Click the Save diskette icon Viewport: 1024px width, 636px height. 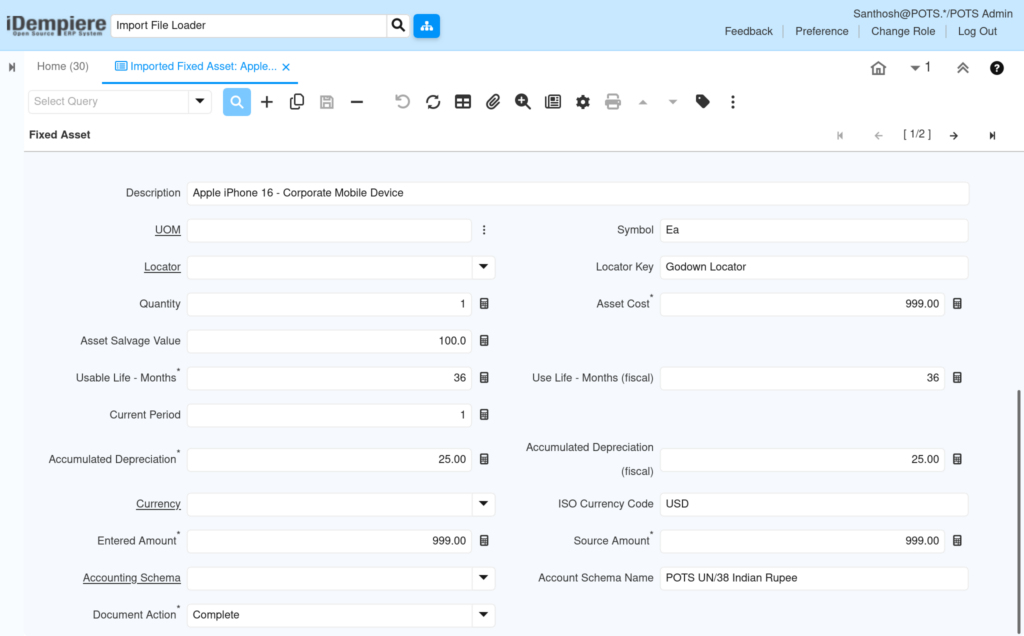coord(327,102)
